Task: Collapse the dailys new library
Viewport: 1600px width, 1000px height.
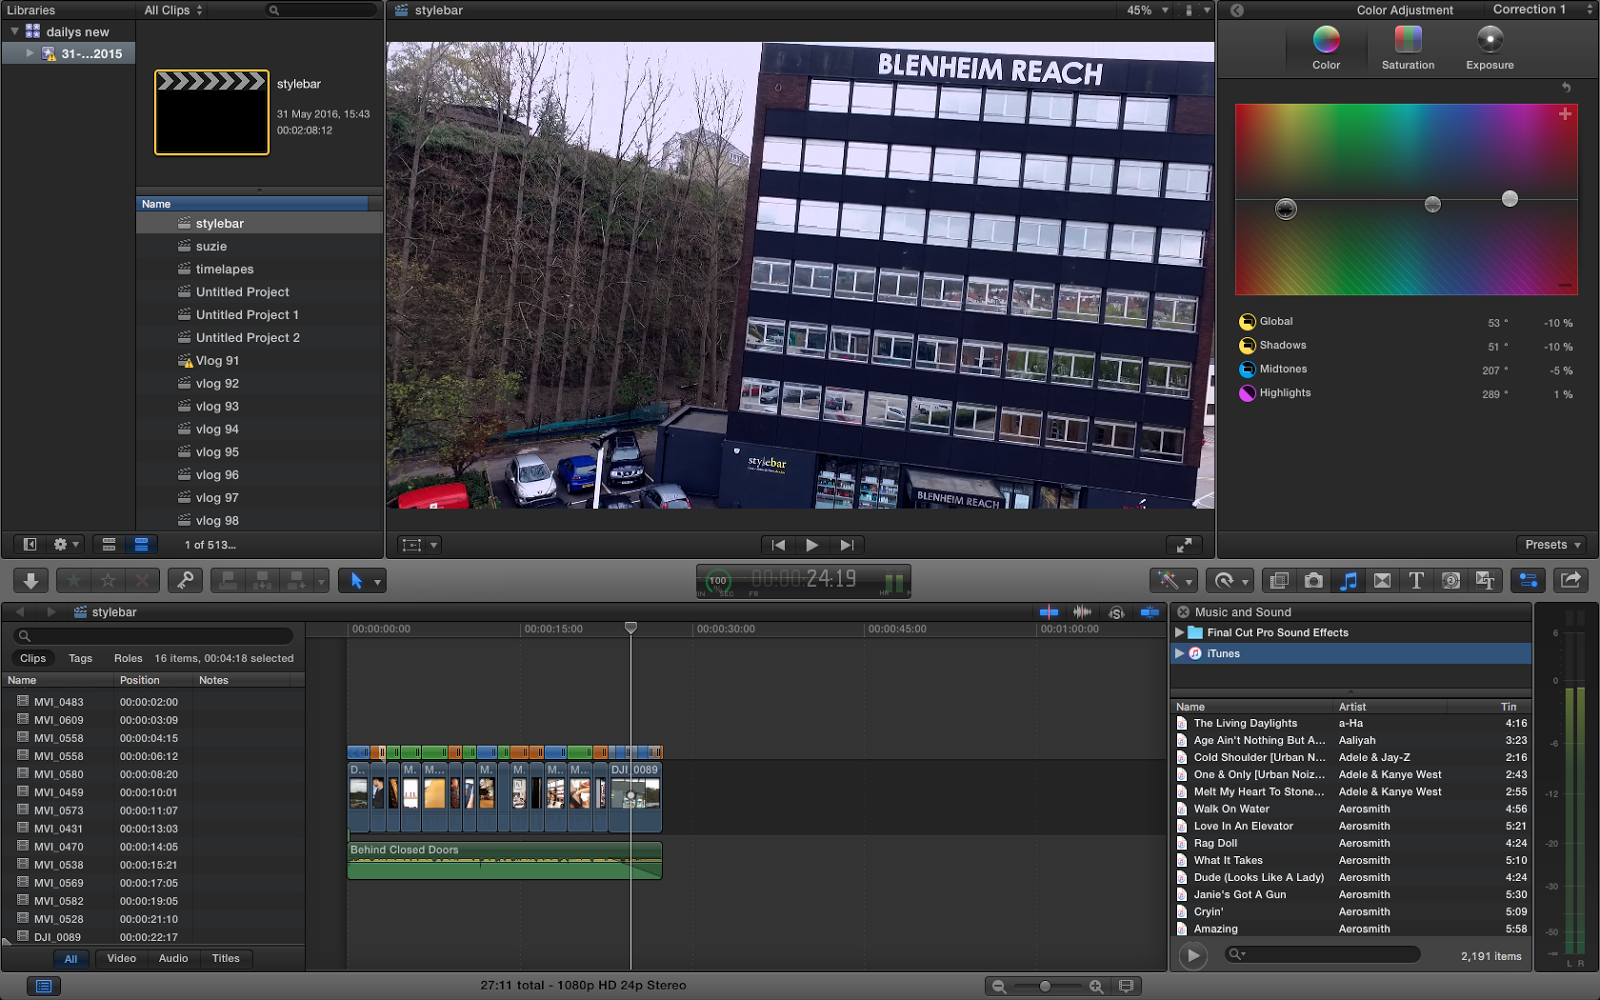Action: (x=14, y=32)
